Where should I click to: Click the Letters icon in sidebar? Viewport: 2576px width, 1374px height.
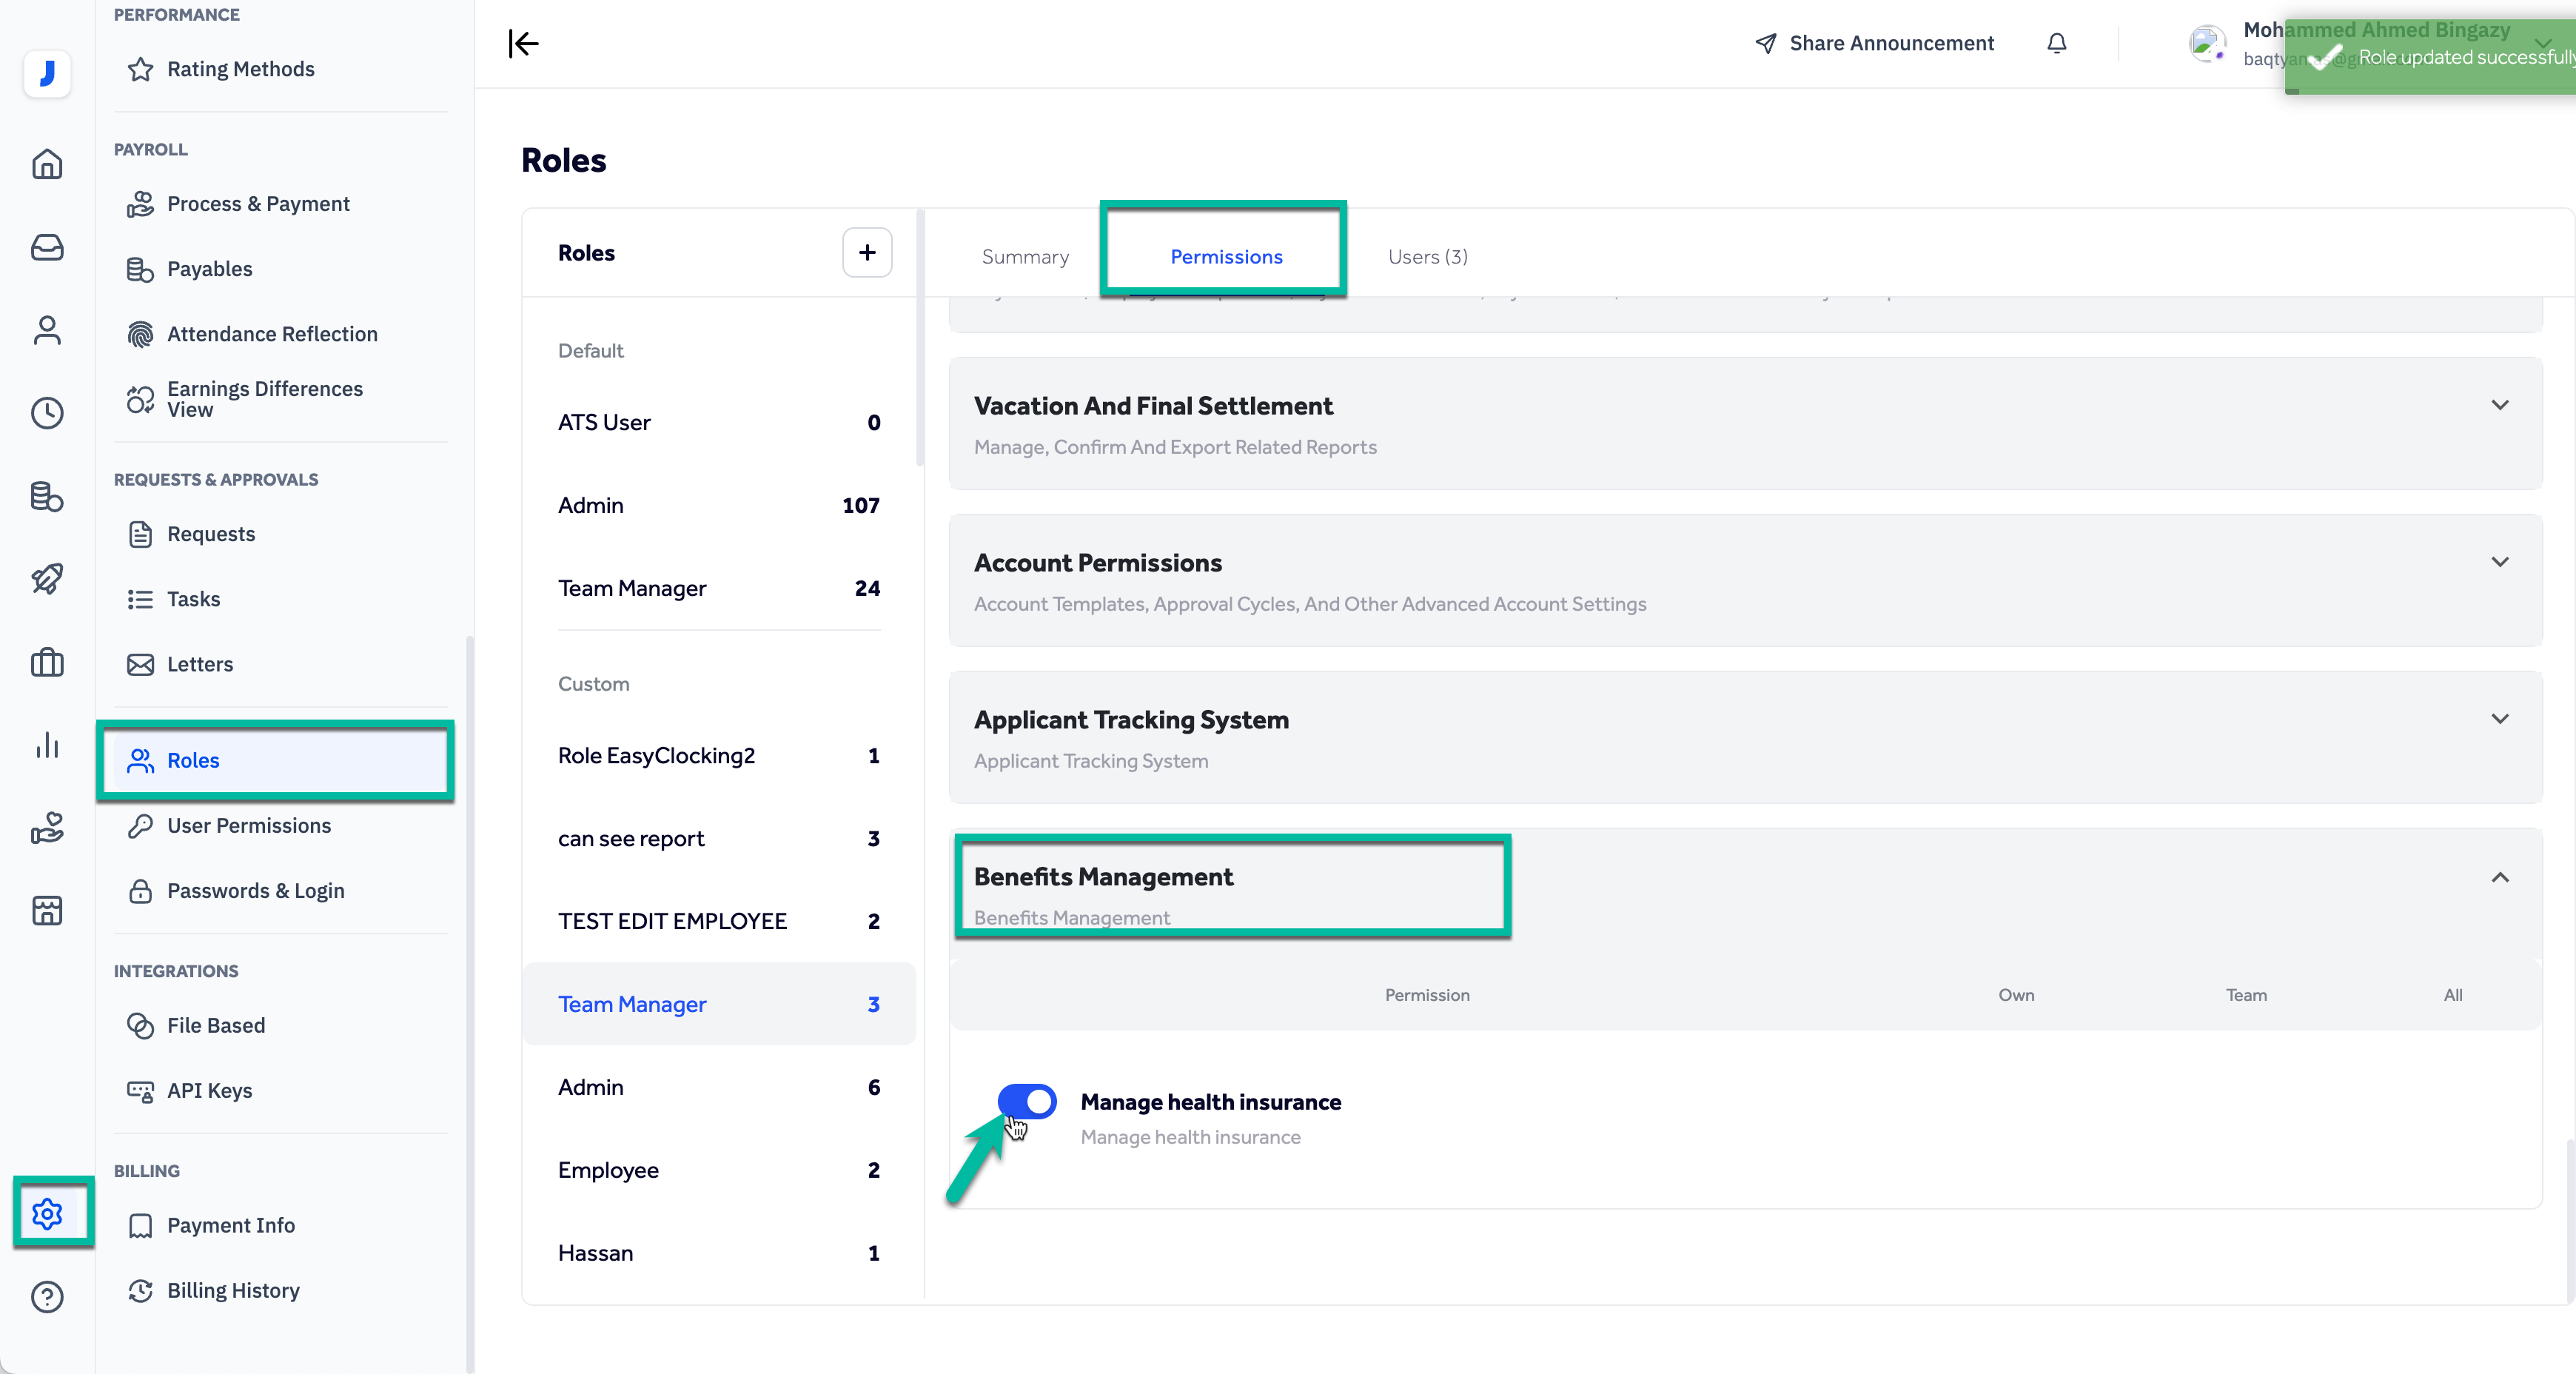(140, 663)
